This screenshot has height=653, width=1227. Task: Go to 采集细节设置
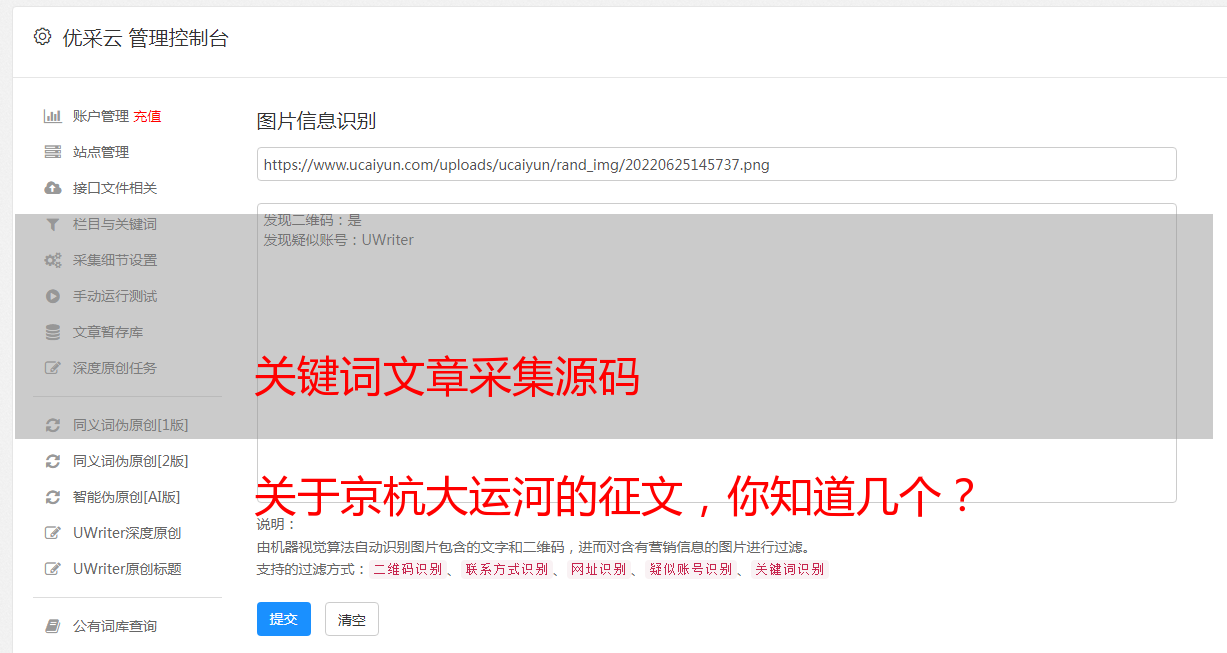pos(115,260)
